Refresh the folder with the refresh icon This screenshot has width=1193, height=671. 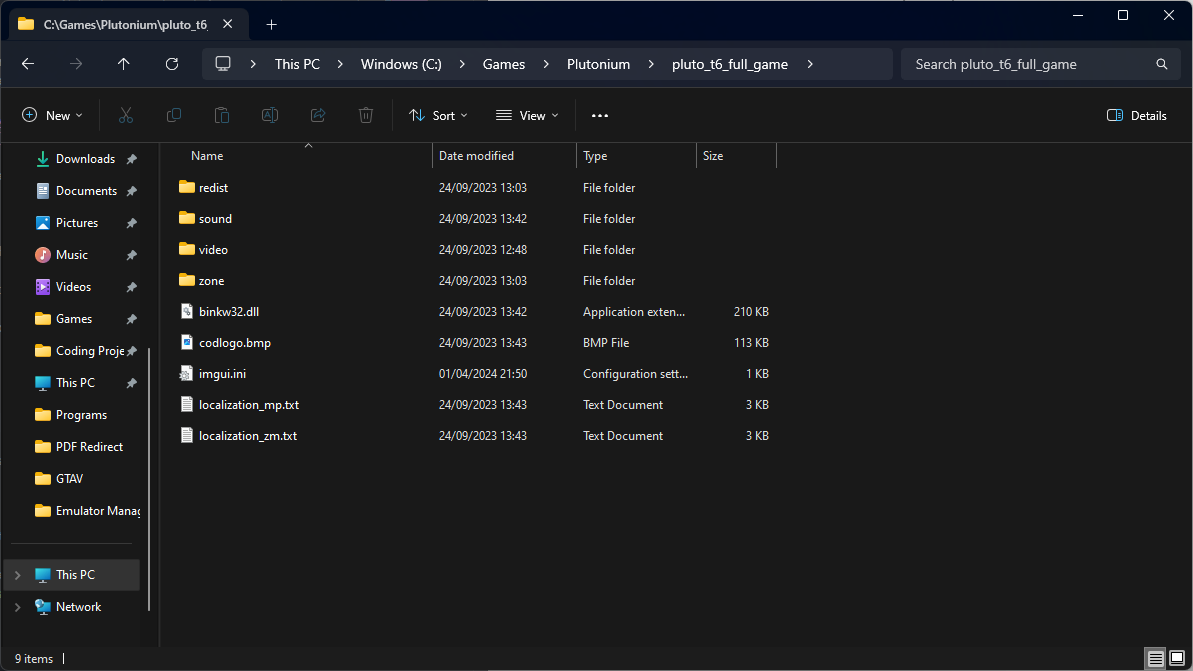(171, 63)
